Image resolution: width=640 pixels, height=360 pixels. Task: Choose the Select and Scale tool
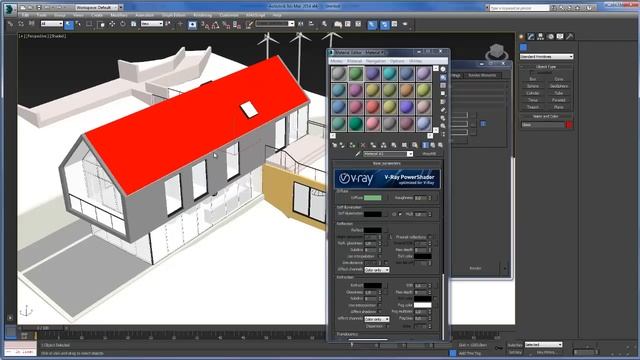point(133,24)
